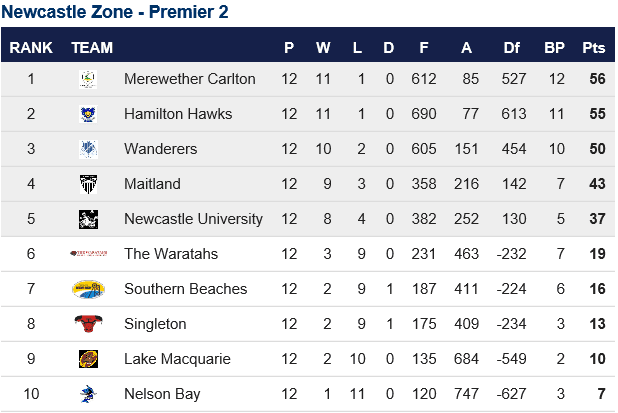Select the Lake Macquarie team logo

[88, 359]
